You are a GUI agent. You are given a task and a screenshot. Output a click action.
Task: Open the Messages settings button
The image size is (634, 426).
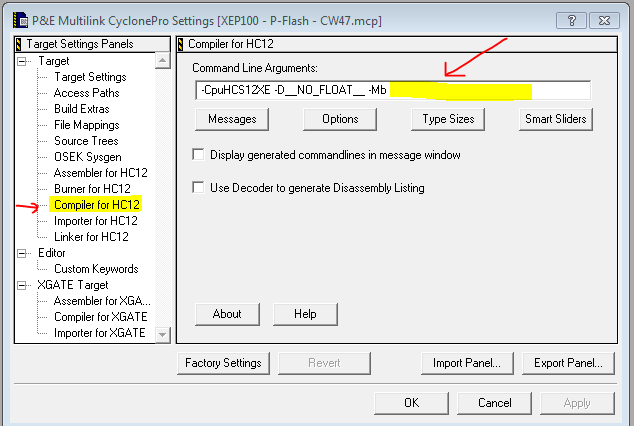pyautogui.click(x=232, y=119)
